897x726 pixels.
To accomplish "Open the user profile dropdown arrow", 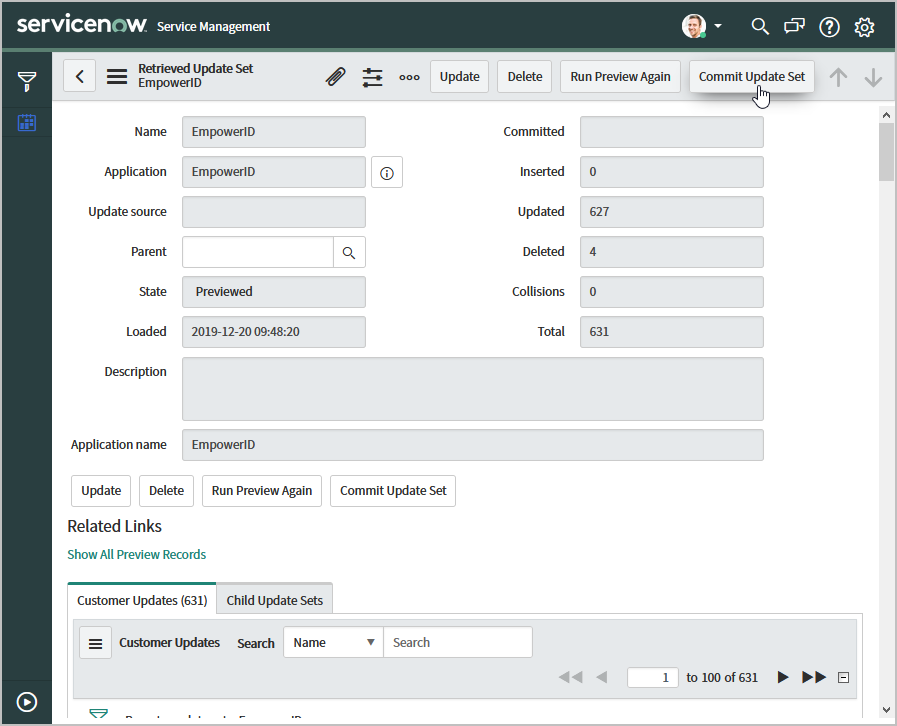I will (x=718, y=26).
